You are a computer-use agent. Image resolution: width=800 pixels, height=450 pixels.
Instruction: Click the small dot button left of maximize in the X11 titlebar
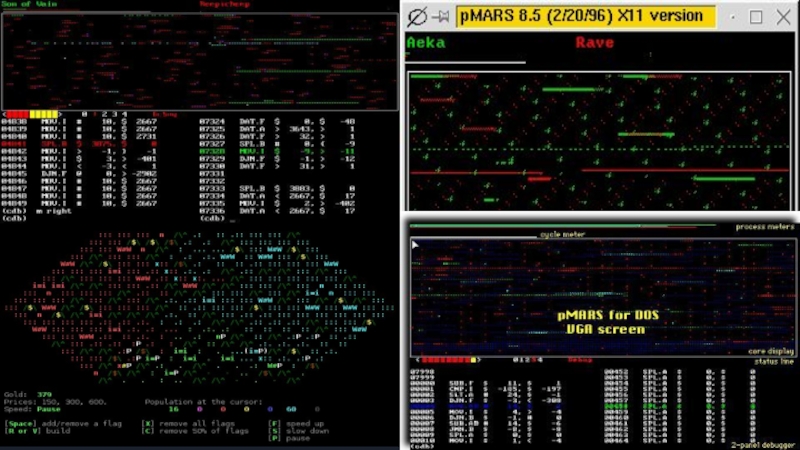[733, 17]
